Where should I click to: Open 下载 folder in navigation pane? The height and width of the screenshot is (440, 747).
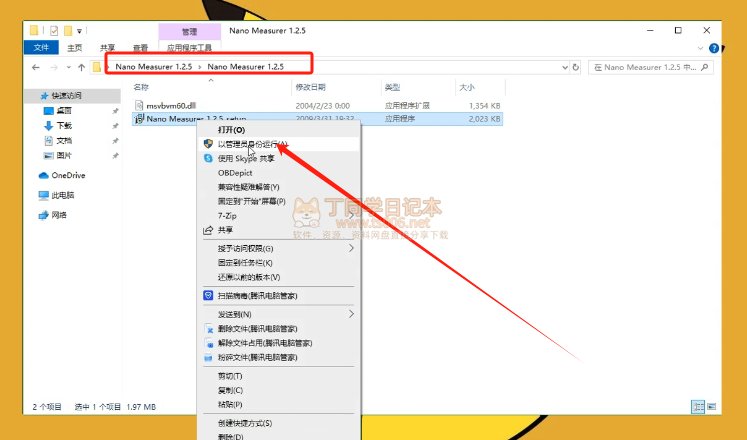tap(64, 126)
